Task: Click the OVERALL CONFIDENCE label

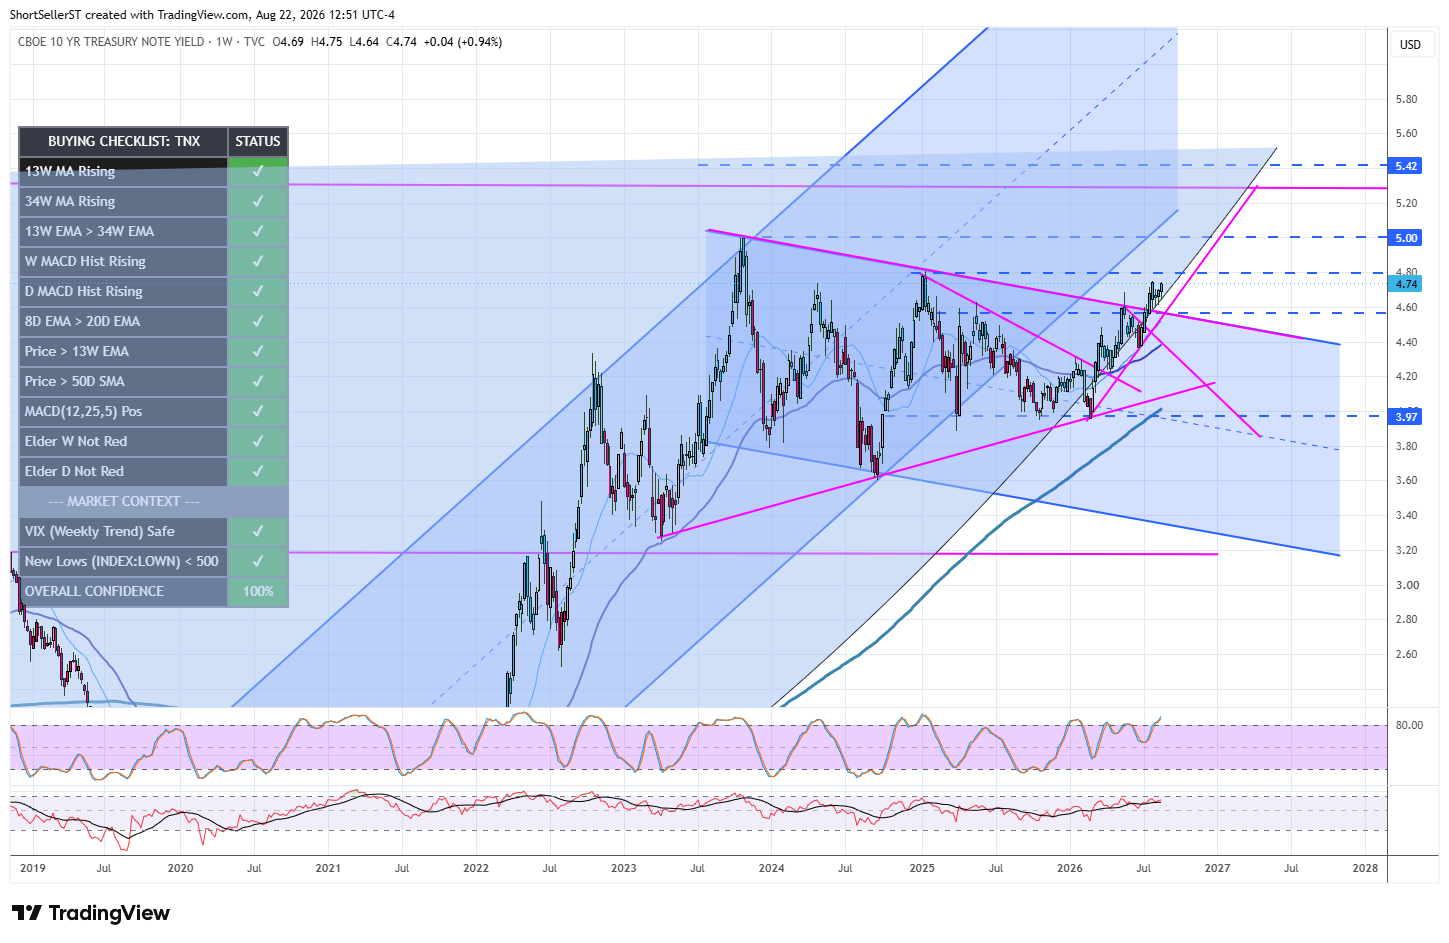Action: coord(95,591)
